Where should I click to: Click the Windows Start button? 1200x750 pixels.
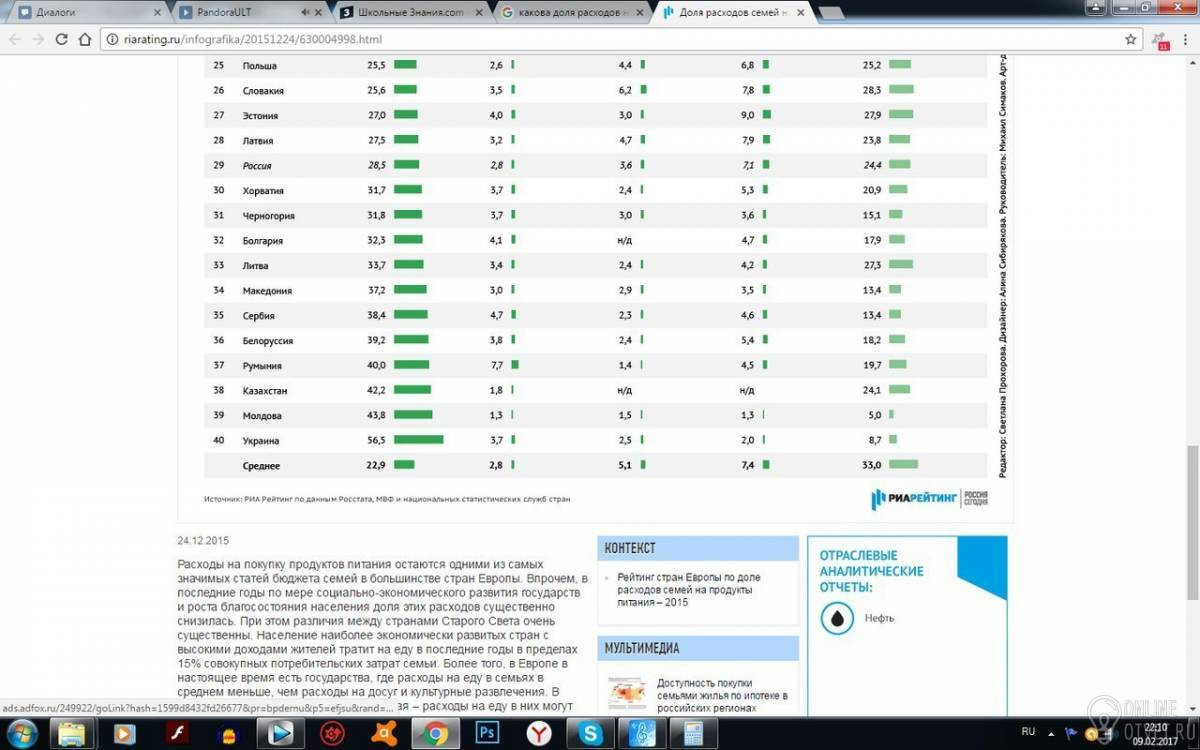pyautogui.click(x=22, y=733)
